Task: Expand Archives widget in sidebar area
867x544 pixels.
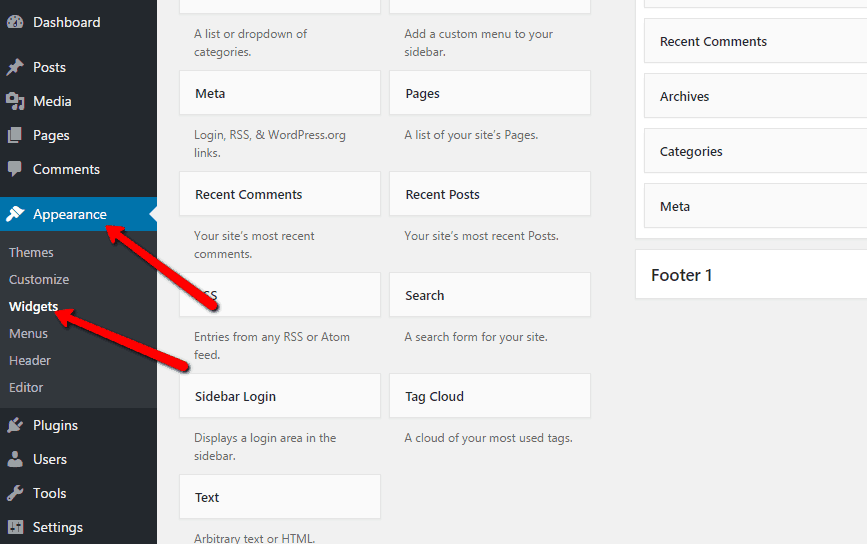Action: click(755, 96)
